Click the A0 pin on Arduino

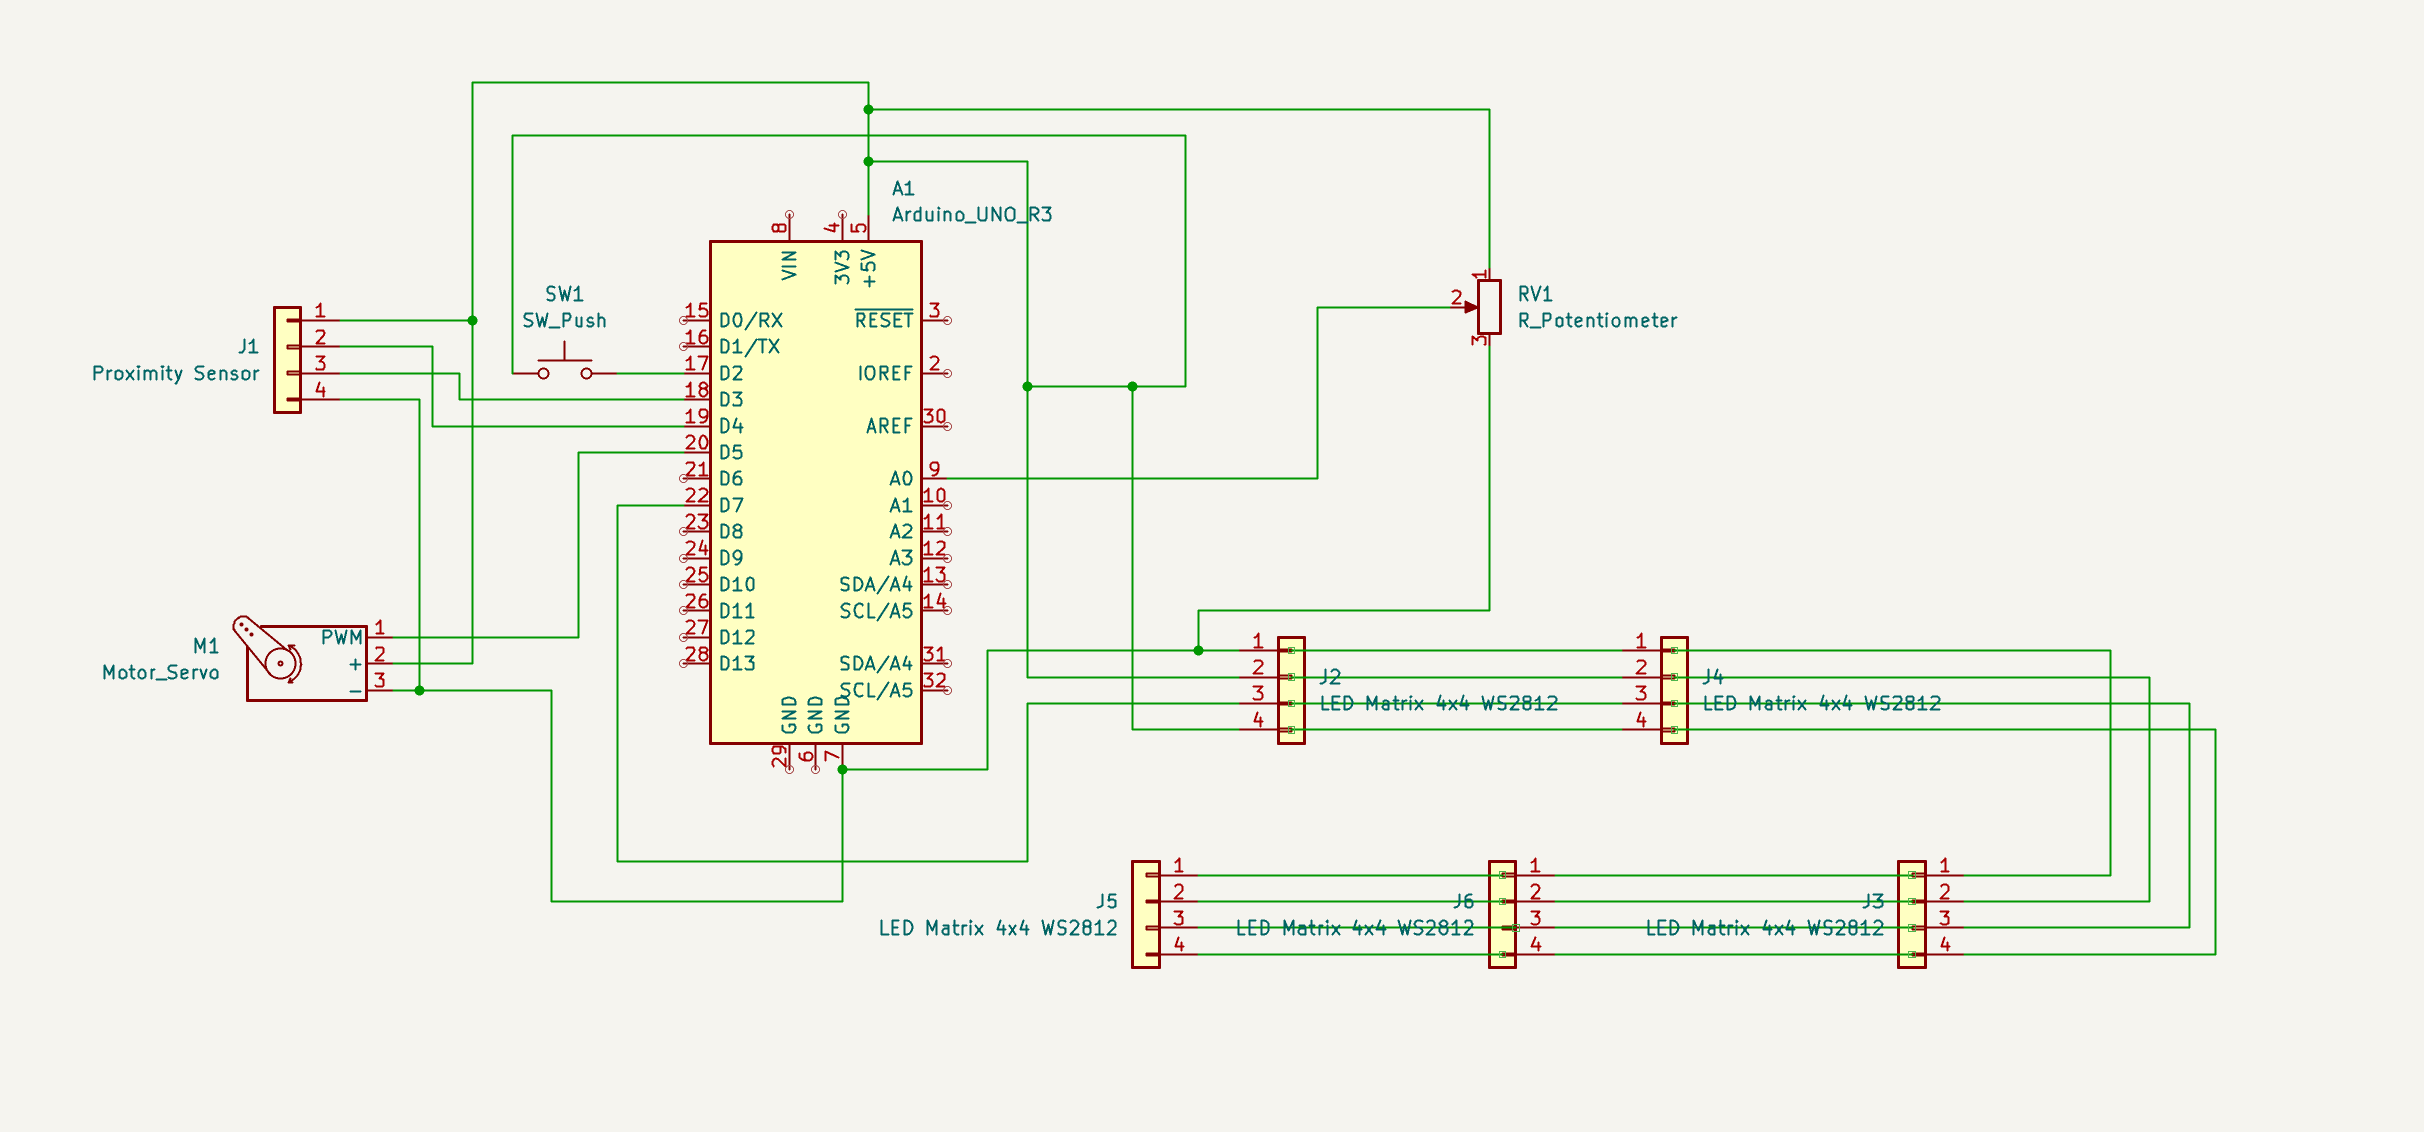point(936,478)
